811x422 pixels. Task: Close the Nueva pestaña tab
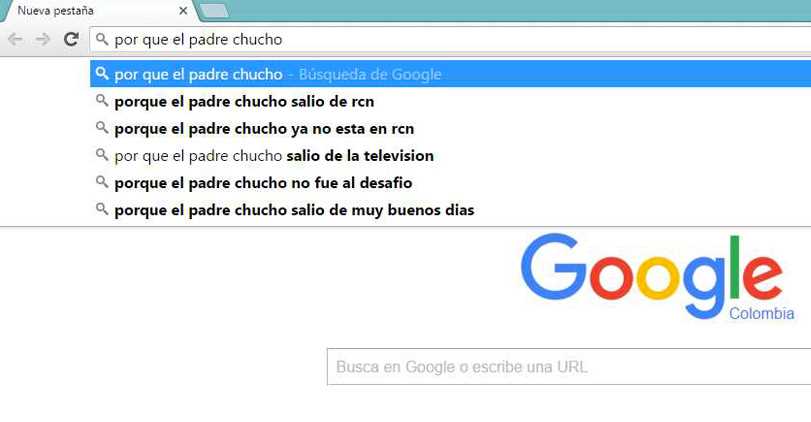point(183,10)
